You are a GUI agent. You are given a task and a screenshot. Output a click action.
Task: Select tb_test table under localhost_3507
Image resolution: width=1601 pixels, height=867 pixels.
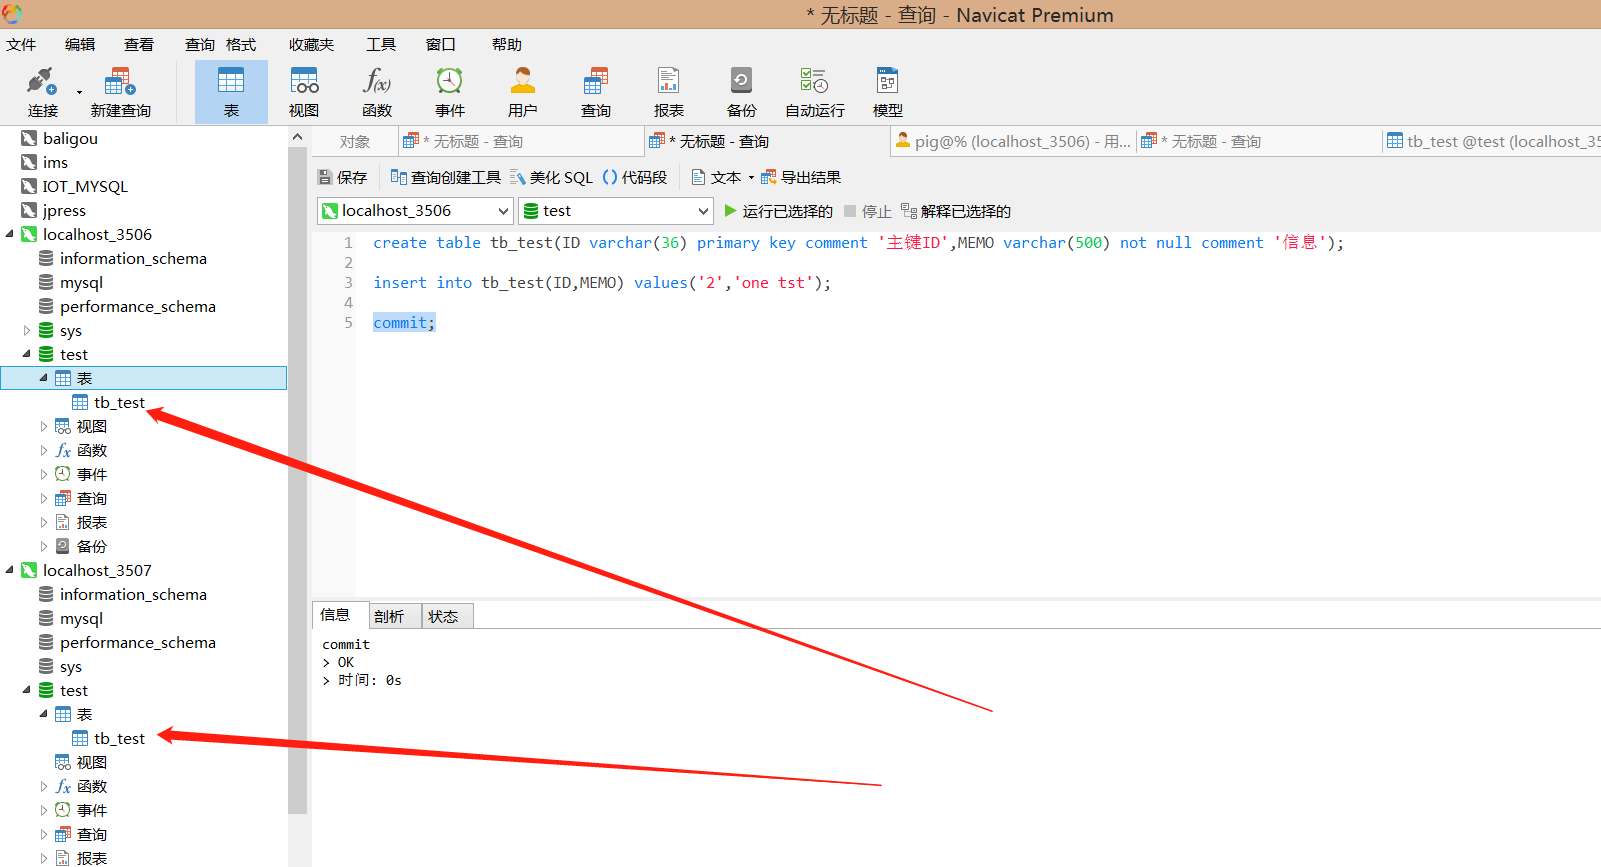tap(119, 738)
